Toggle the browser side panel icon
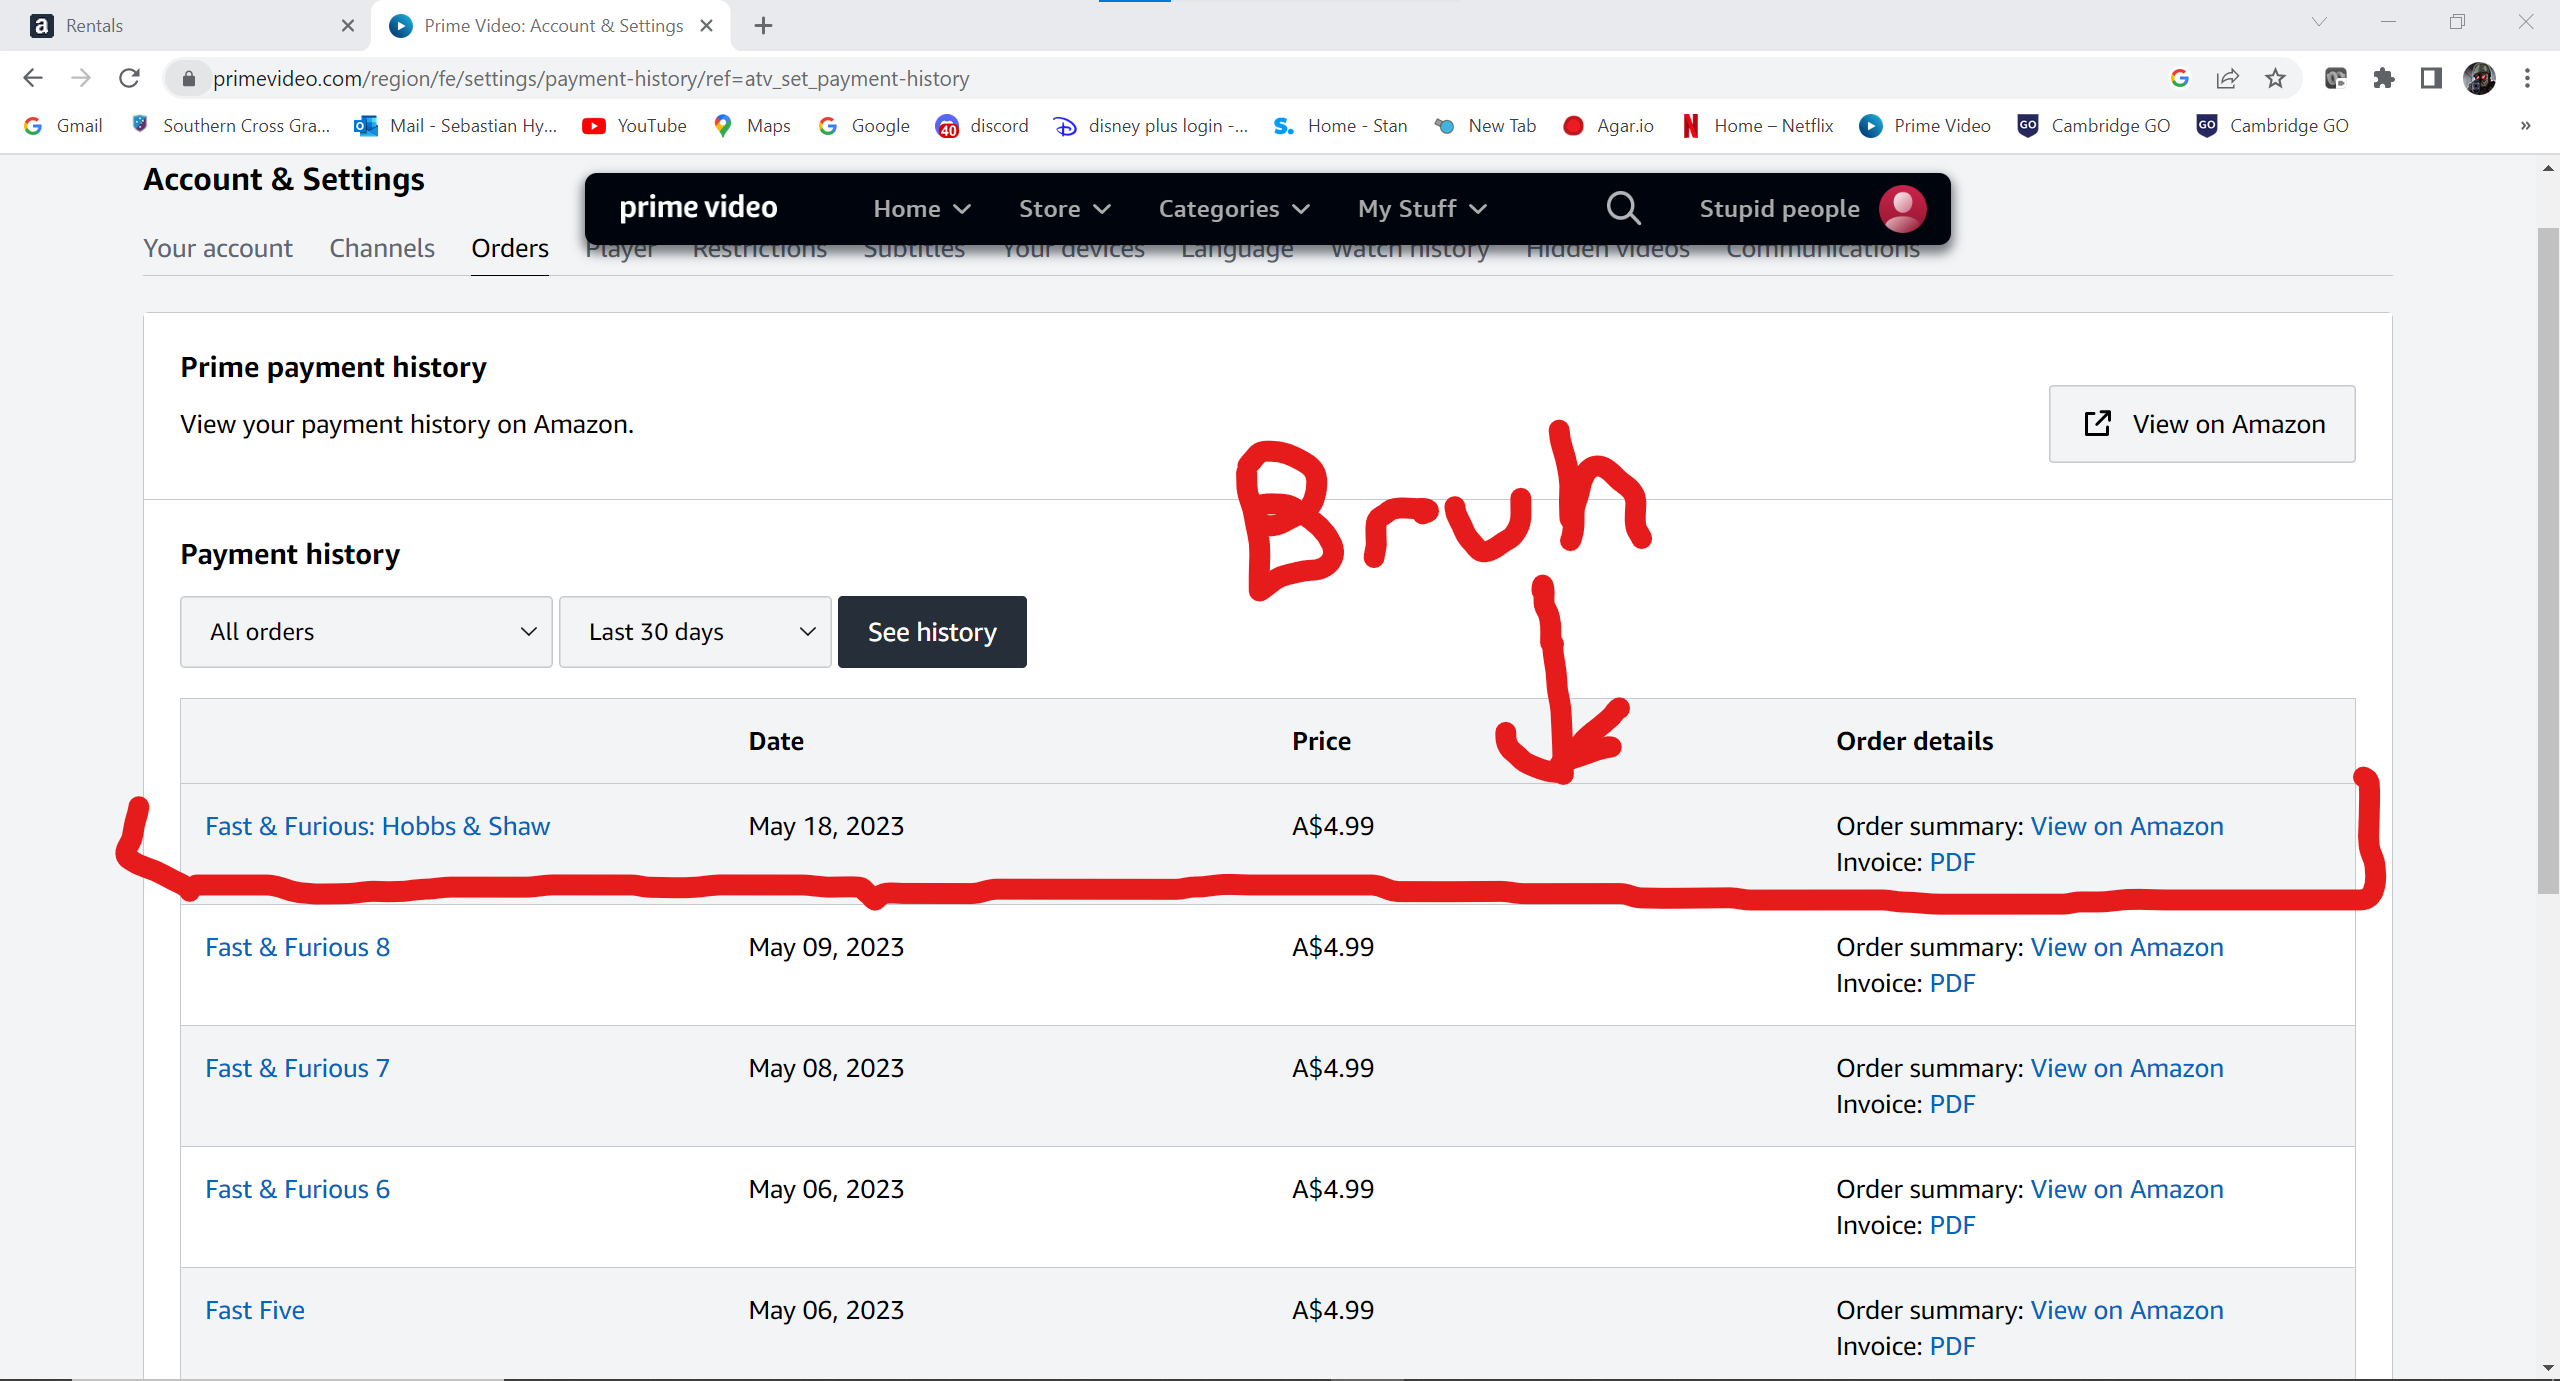Viewport: 2560px width, 1381px height. click(2431, 78)
